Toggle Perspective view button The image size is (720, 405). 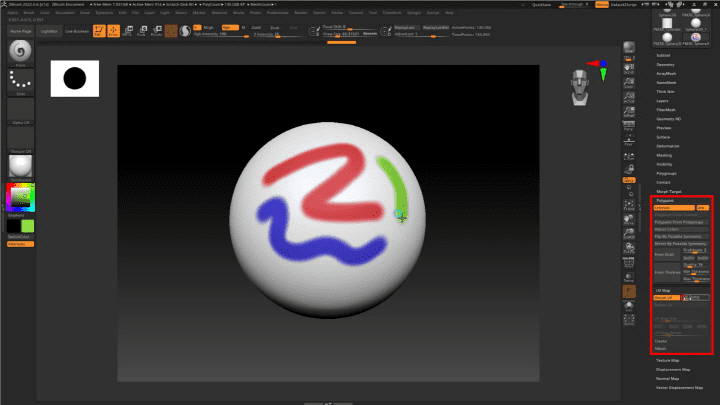pos(629,125)
